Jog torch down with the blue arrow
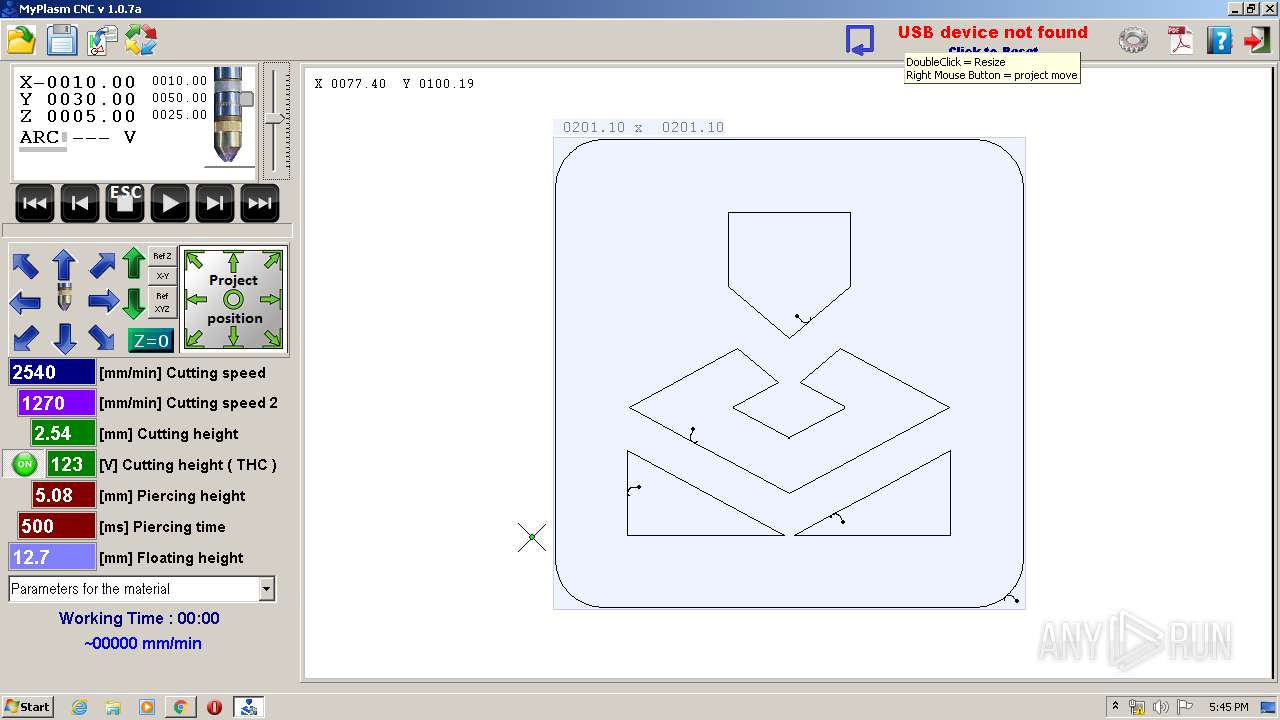Viewport: 1280px width, 720px height. point(64,338)
